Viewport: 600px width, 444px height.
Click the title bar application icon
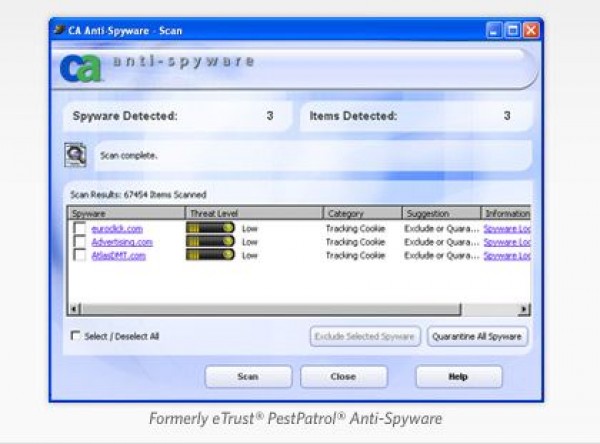click(x=59, y=30)
